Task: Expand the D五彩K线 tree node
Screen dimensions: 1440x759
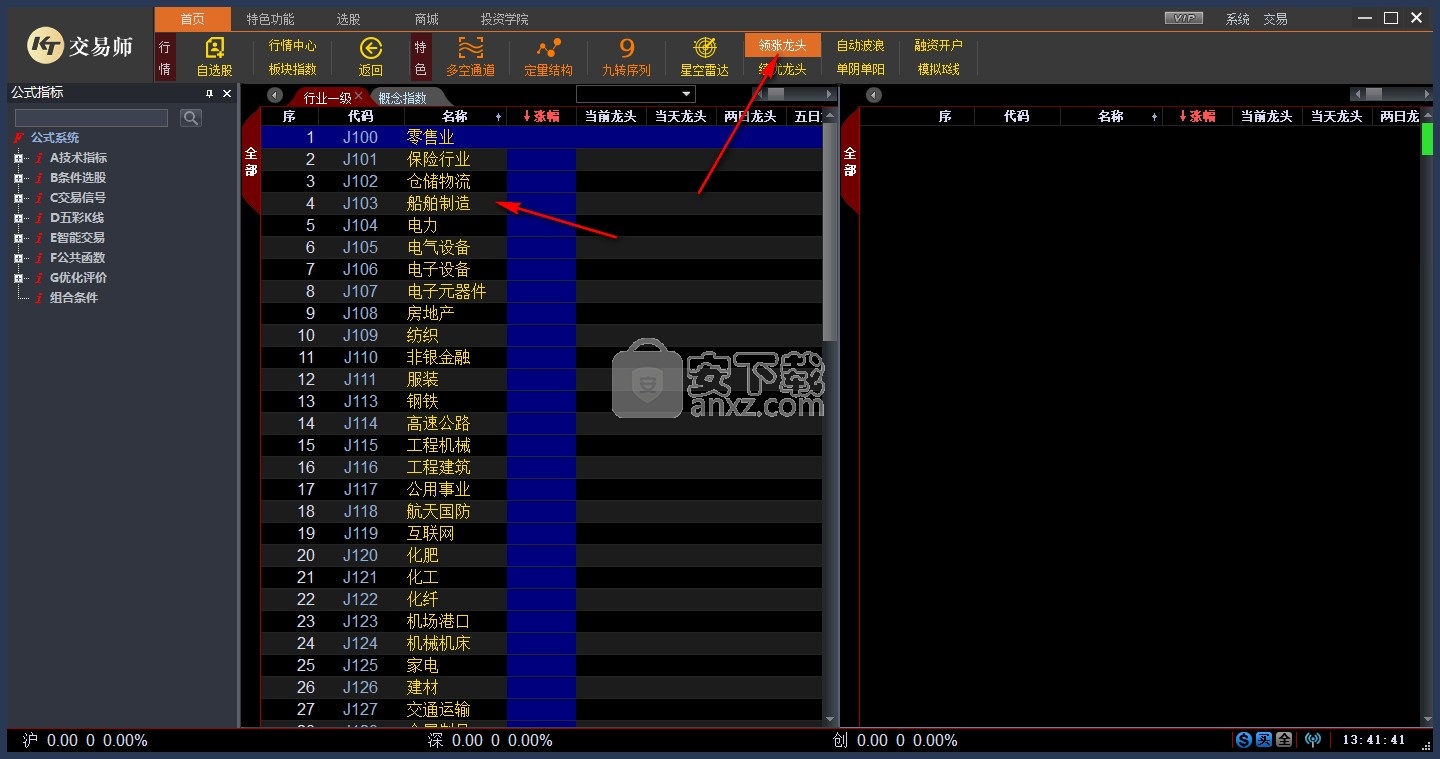Action: pos(18,218)
